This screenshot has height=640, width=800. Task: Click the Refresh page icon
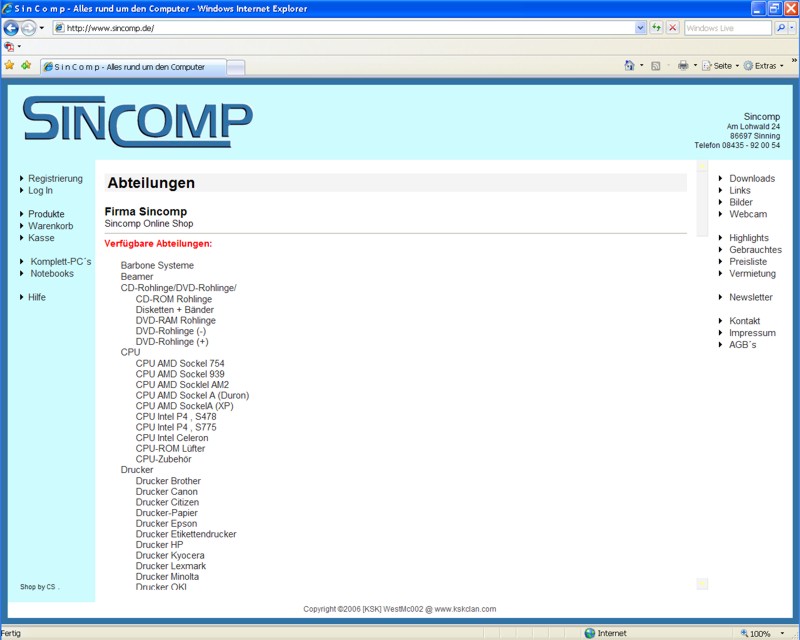657,28
